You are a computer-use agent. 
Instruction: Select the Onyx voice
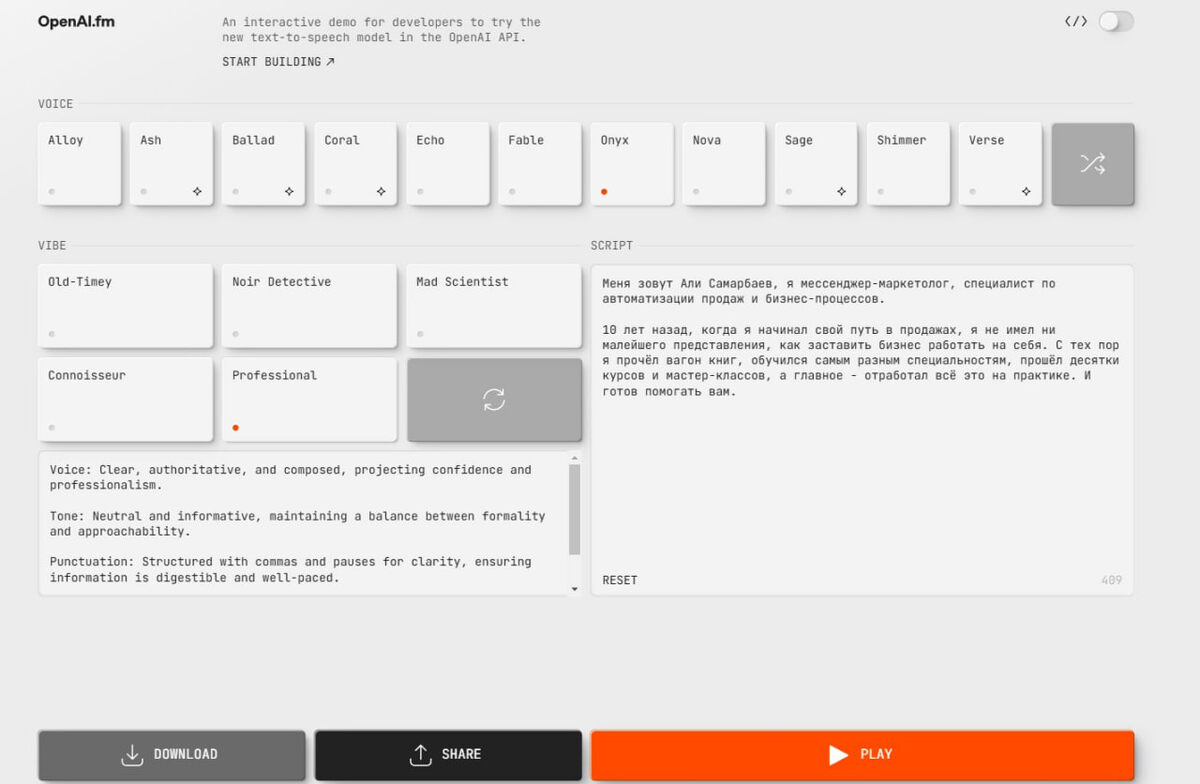(631, 164)
